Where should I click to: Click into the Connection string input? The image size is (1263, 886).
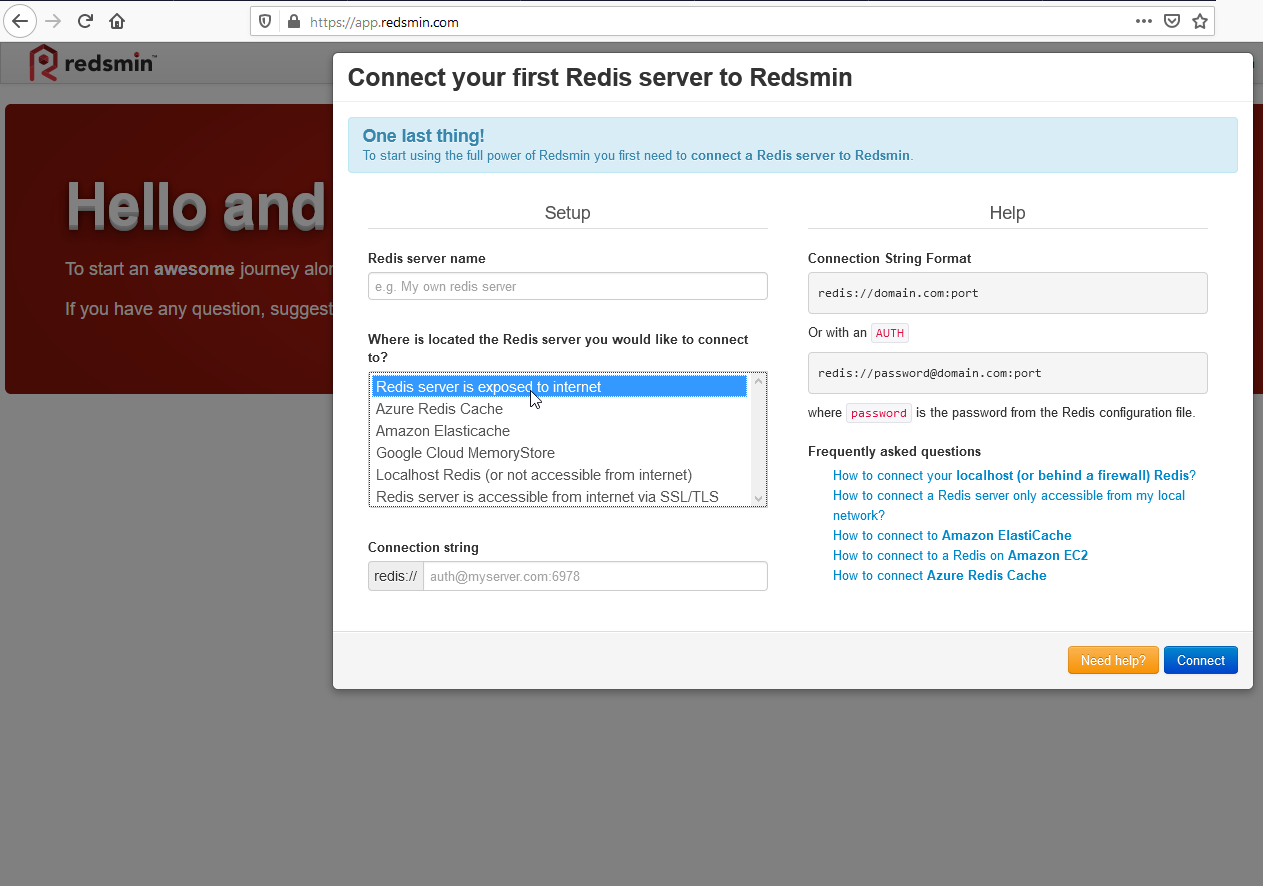pyautogui.click(x=595, y=576)
